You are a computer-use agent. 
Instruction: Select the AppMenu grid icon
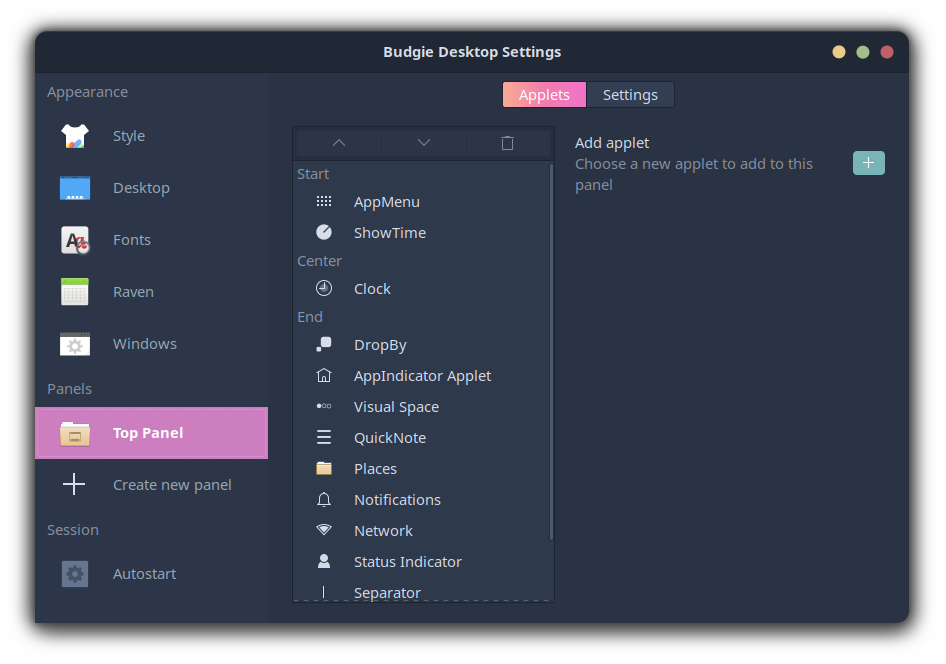pos(324,202)
